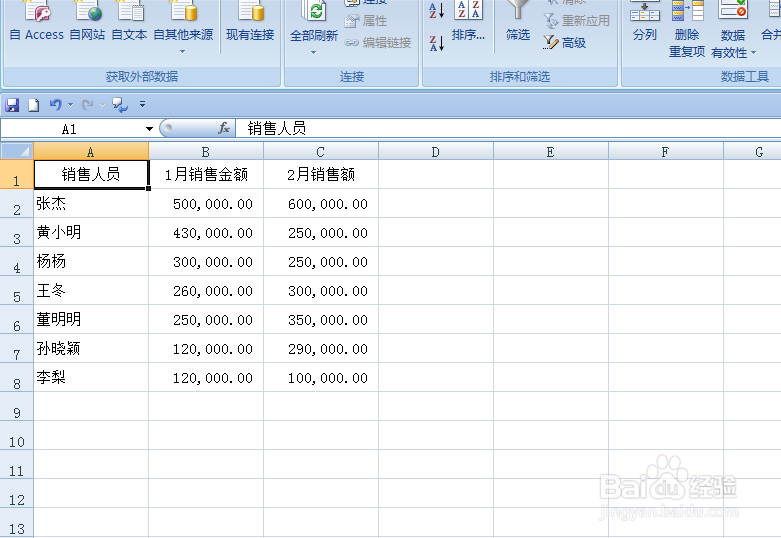
Task: Sort descending Z to A
Action: tap(437, 43)
